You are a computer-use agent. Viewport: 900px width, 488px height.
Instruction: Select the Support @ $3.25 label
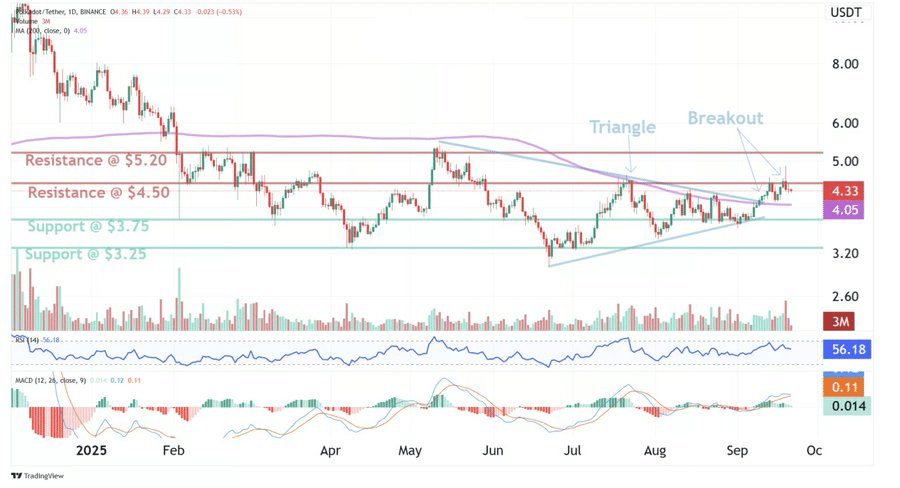click(x=85, y=254)
